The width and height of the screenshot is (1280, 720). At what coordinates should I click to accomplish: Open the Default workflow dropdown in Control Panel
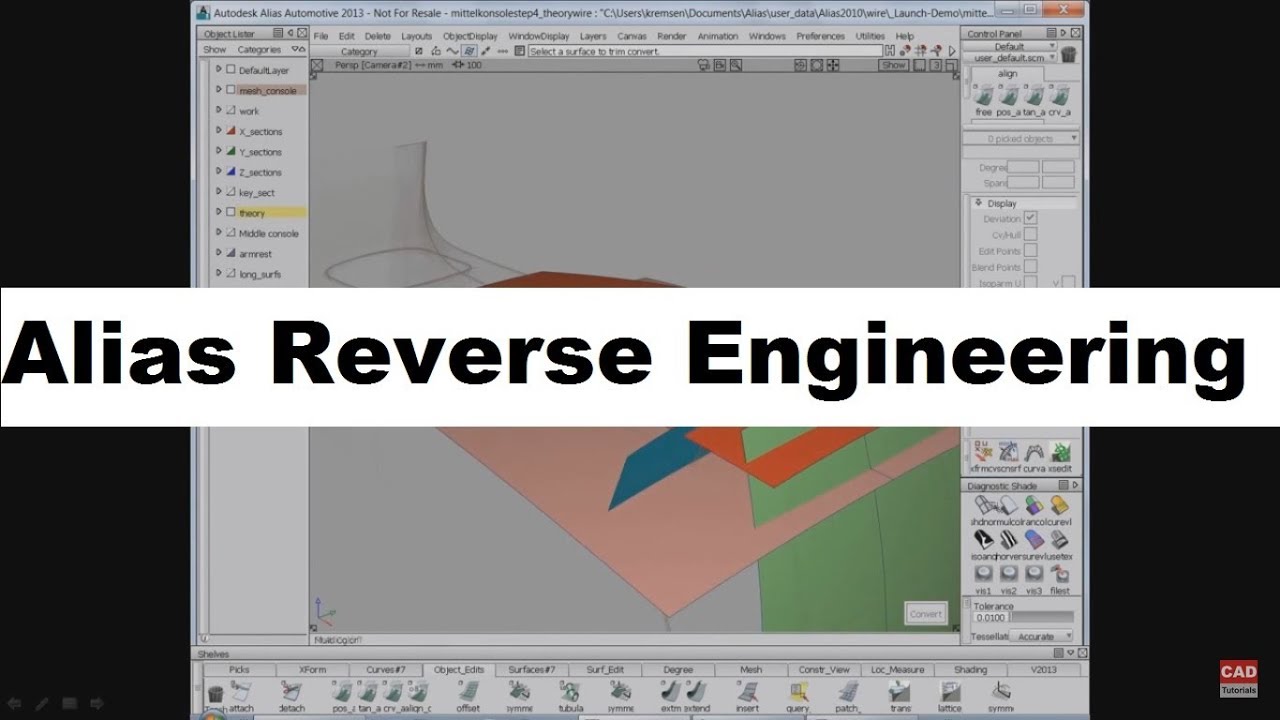click(x=1010, y=46)
